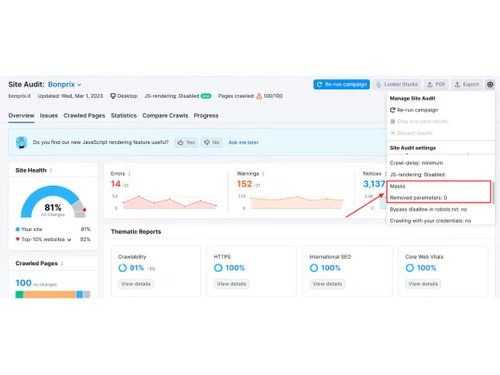Open Bypass disallow in robots.txt setting

point(428,209)
